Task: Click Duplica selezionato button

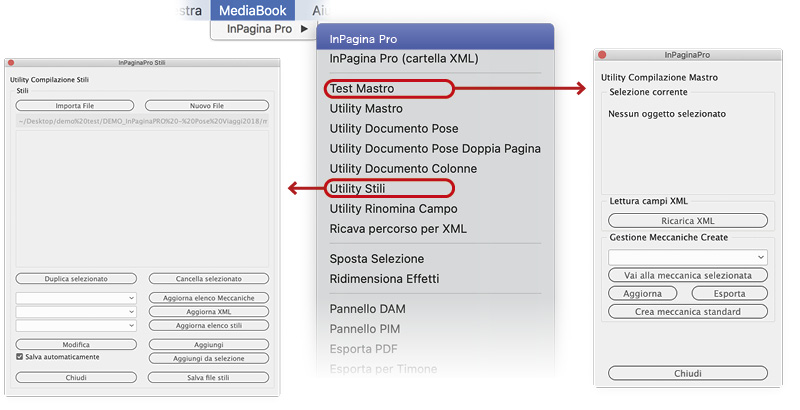Action: pyautogui.click(x=77, y=278)
